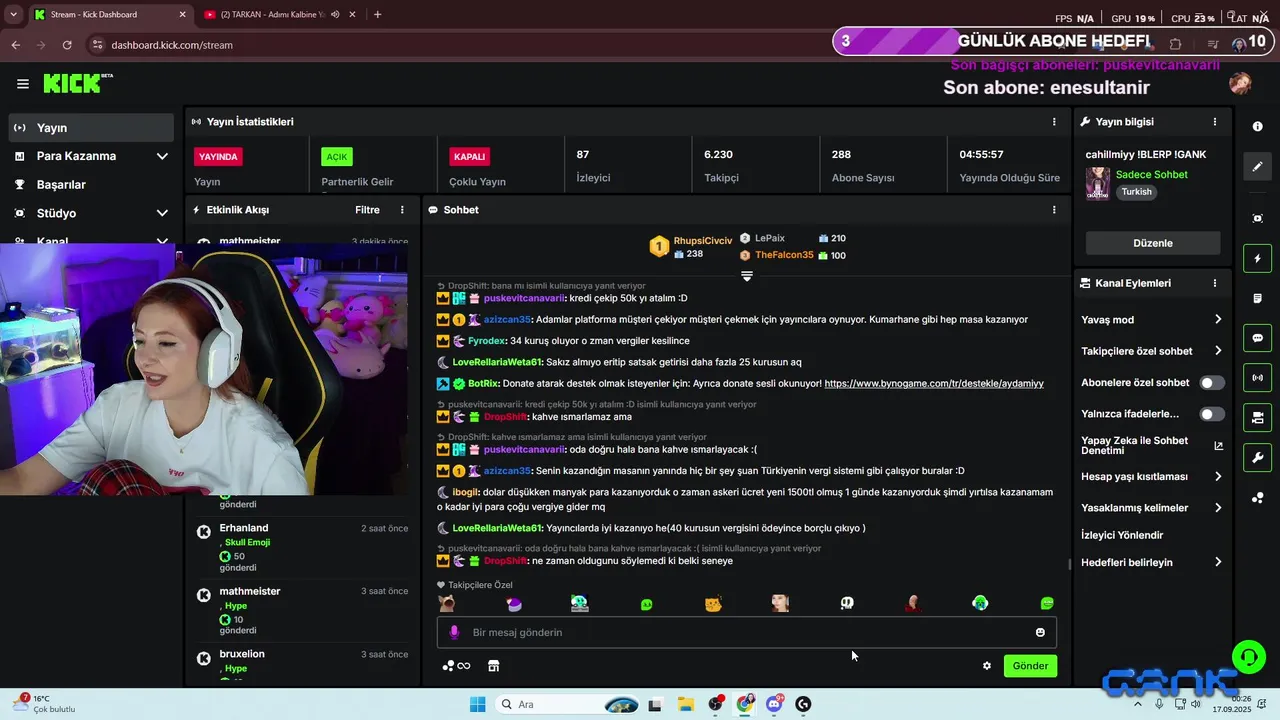
Task: Open Kanal Eylemleri three-dot menu
Action: [1215, 283]
